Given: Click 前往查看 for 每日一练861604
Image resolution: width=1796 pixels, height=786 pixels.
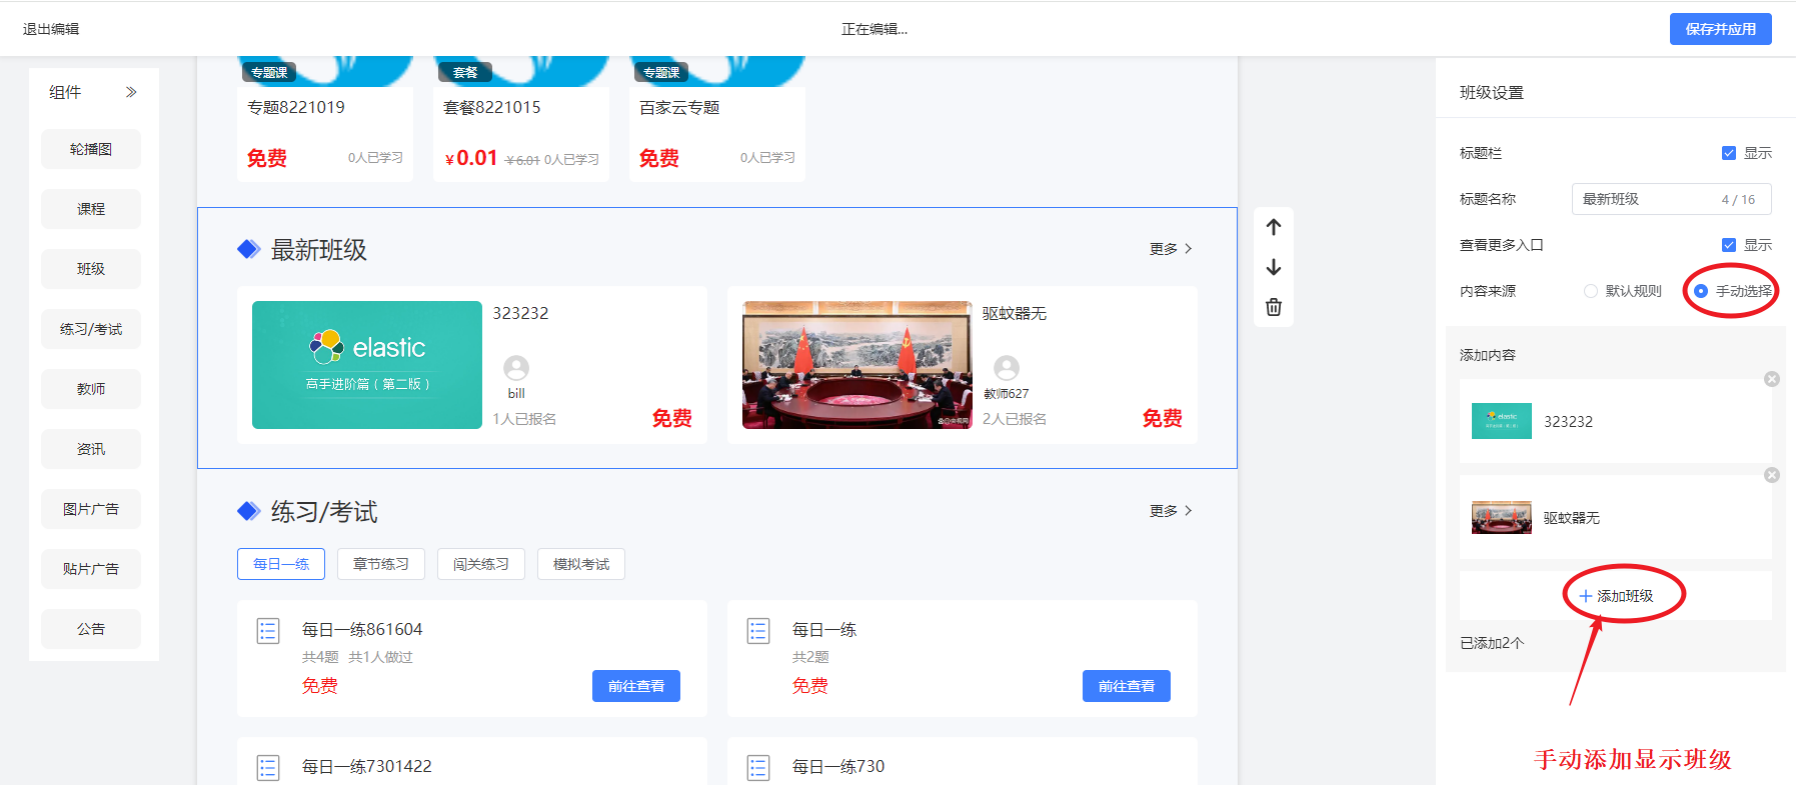Looking at the screenshot, I should [636, 686].
